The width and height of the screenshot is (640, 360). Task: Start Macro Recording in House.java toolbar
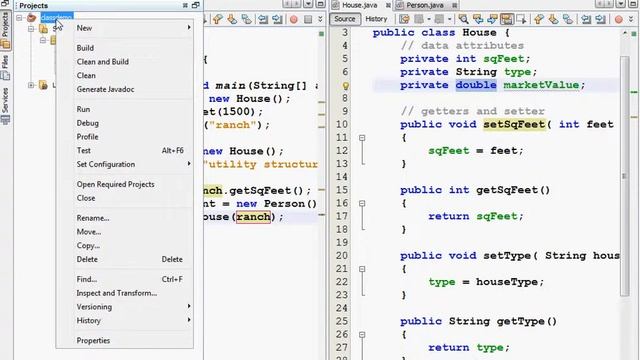618,19
